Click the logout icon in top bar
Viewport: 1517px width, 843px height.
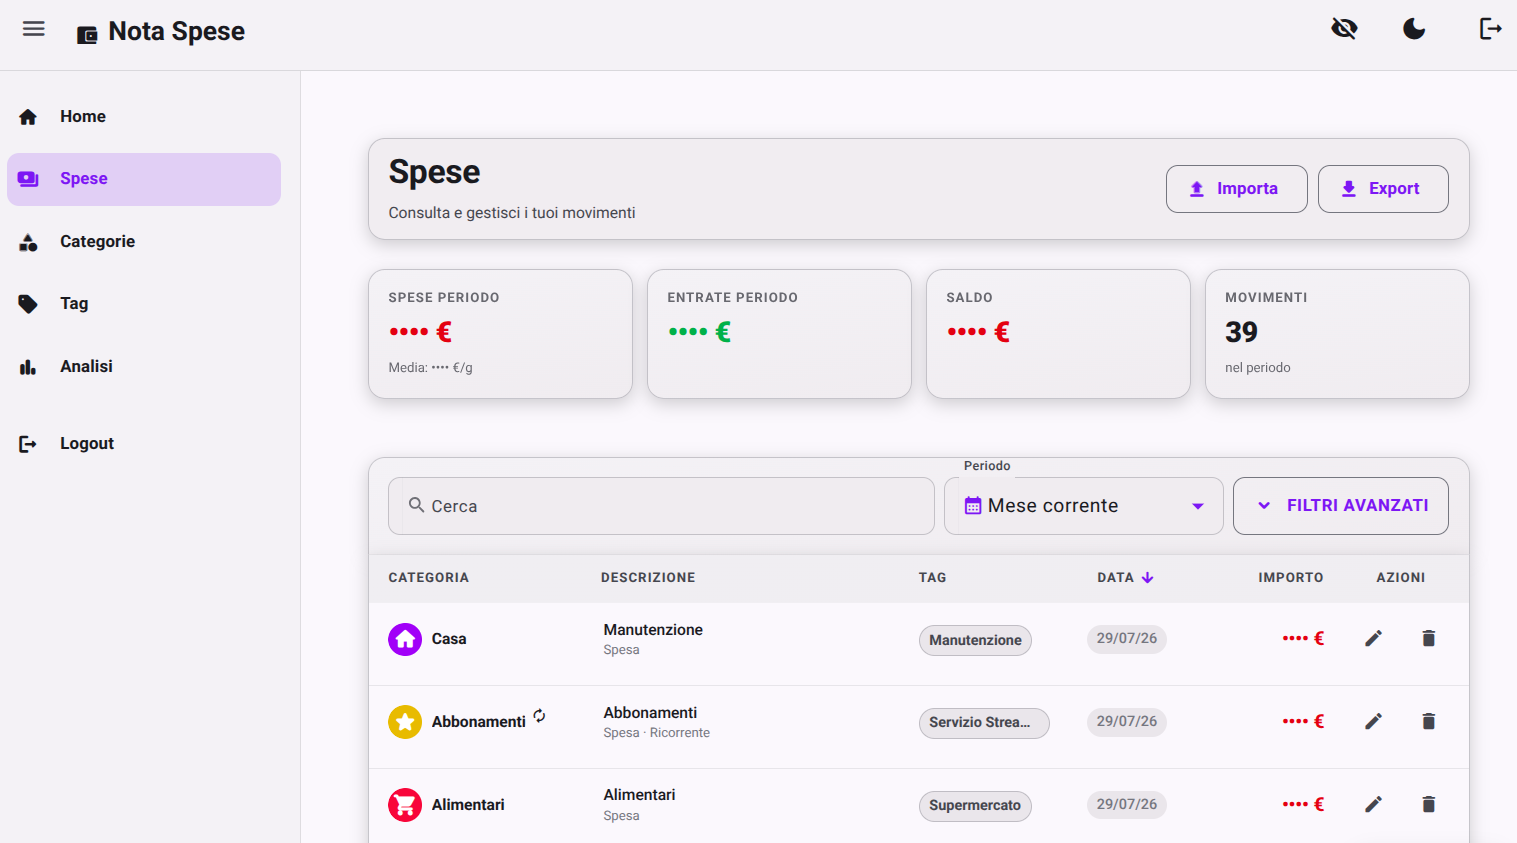pos(1490,29)
